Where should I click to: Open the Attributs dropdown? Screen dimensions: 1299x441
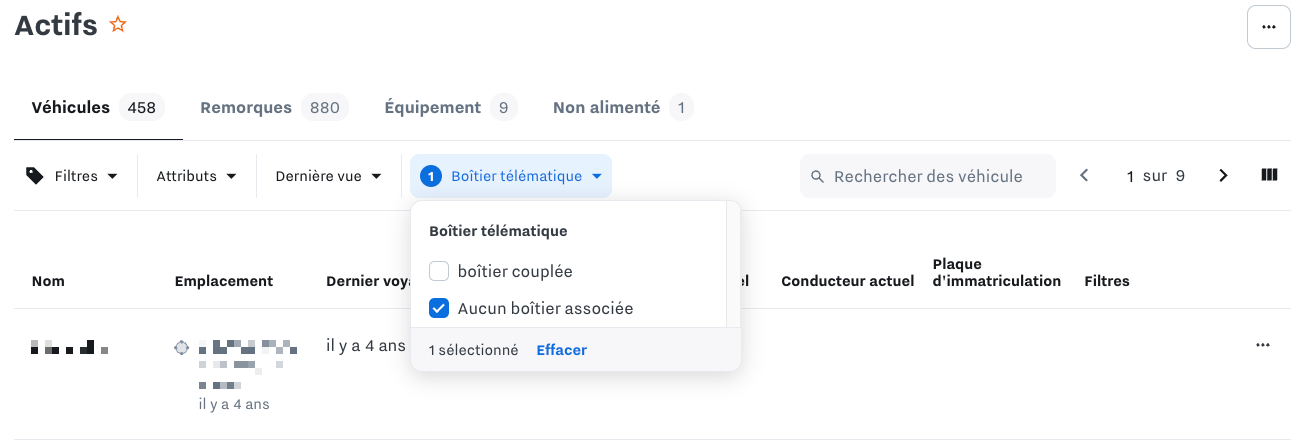click(x=196, y=176)
